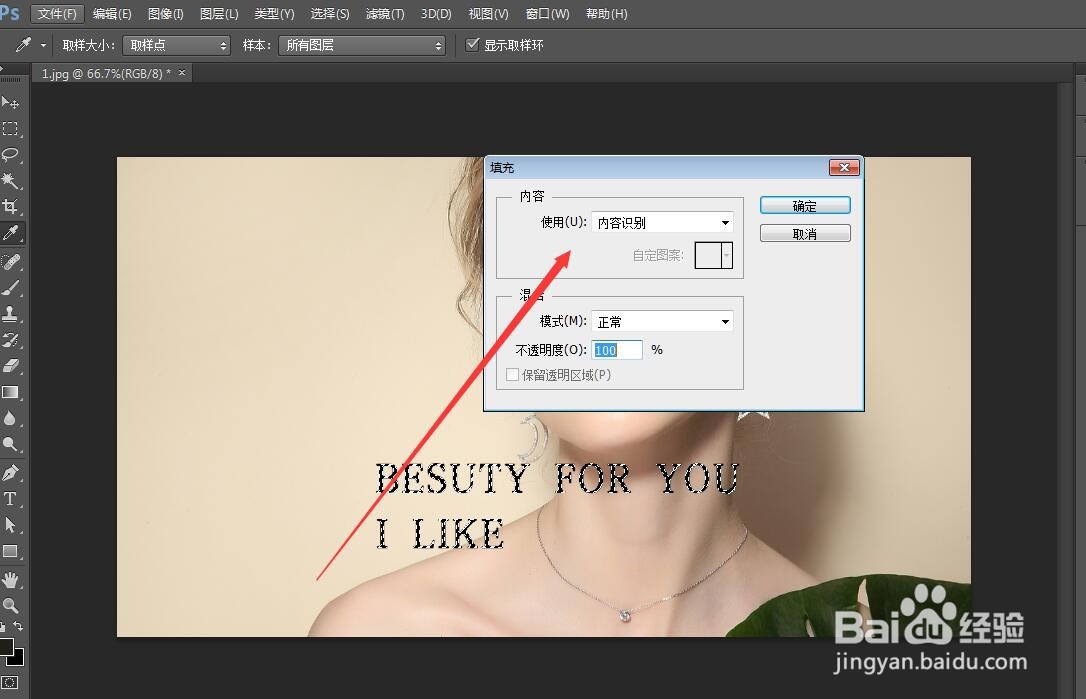1086x699 pixels.
Task: Select the Eyedropper tool in toolbox
Action: point(10,233)
